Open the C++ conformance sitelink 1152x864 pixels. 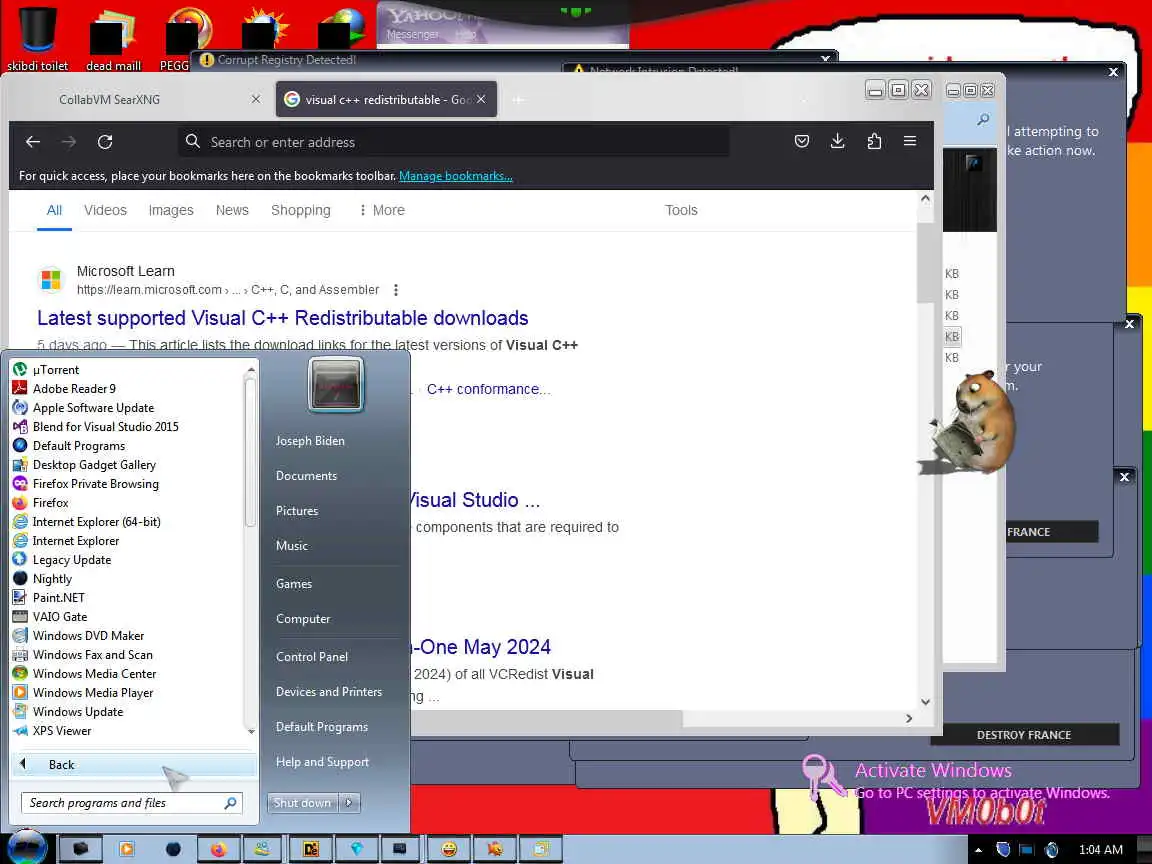pyautogui.click(x=489, y=389)
